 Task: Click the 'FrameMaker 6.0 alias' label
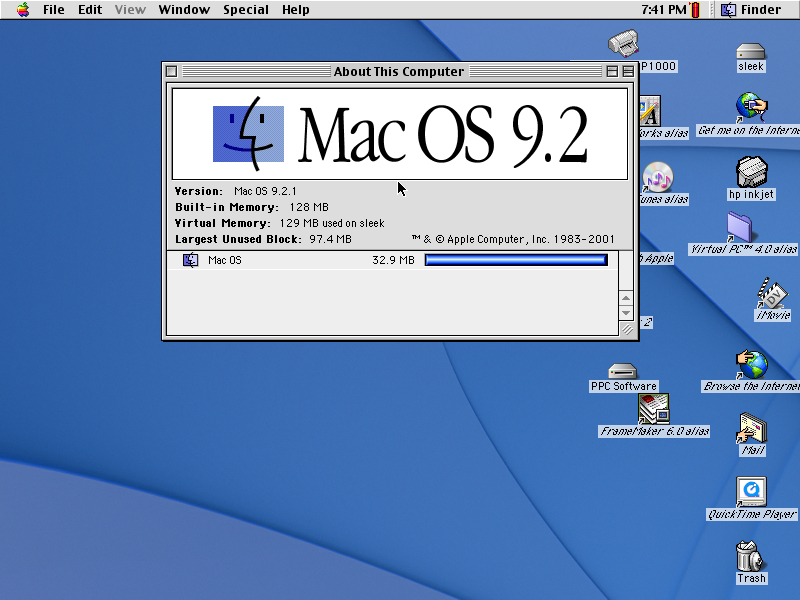(654, 431)
